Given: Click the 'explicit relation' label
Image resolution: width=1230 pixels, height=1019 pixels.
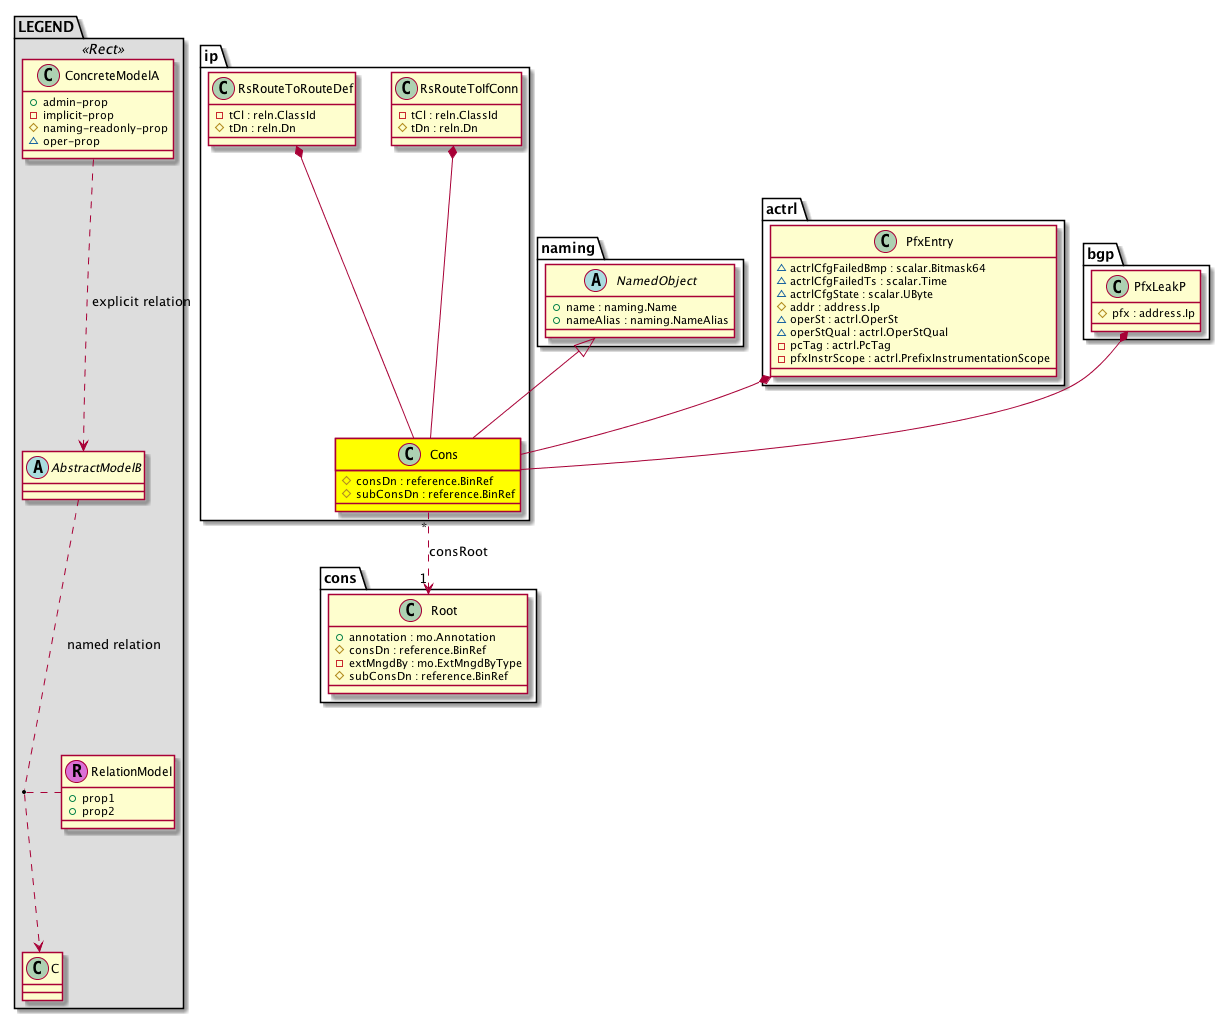Looking at the screenshot, I should [x=141, y=301].
